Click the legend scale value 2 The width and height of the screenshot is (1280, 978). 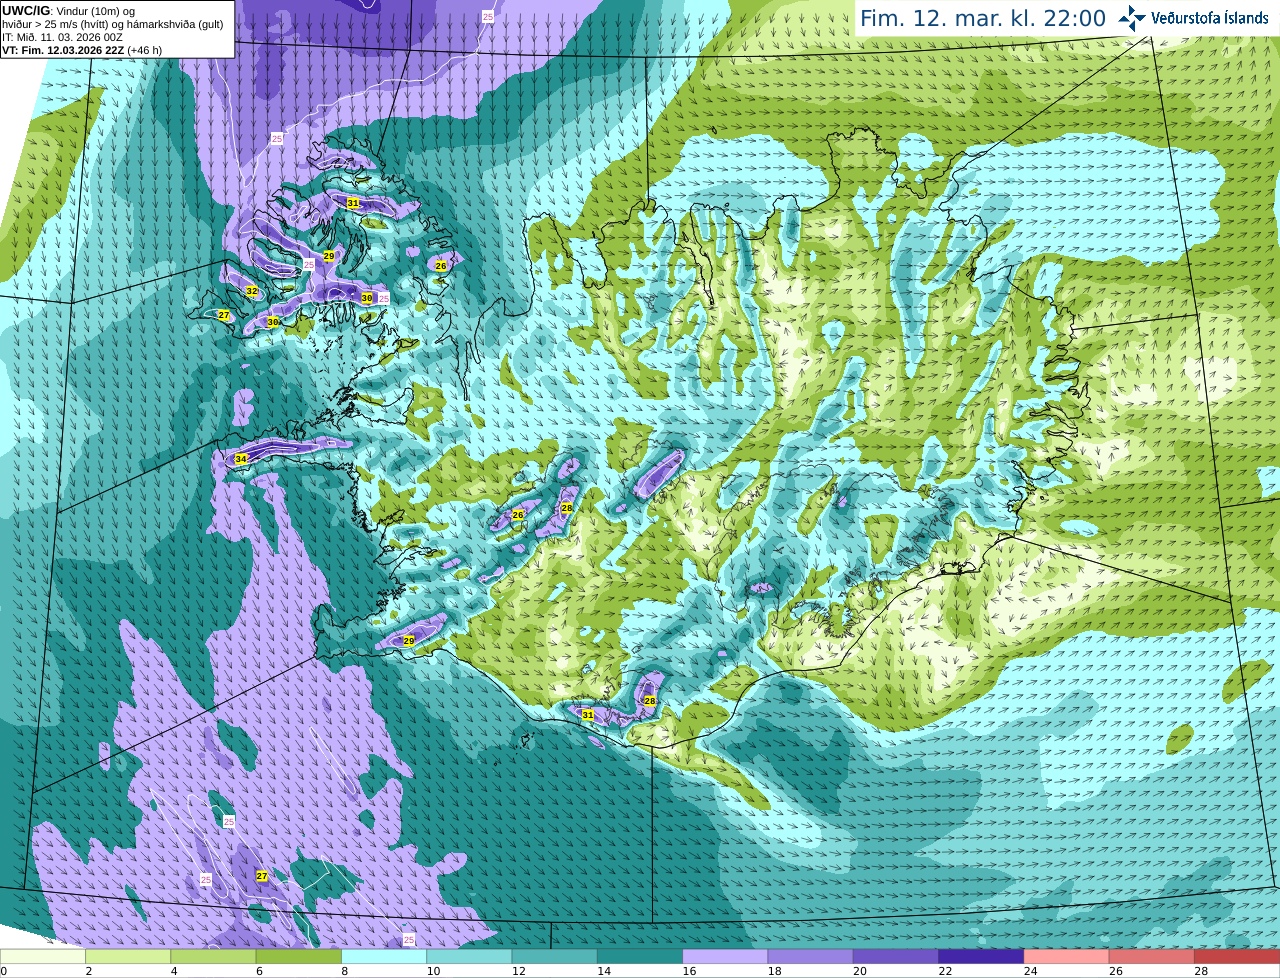tap(89, 971)
